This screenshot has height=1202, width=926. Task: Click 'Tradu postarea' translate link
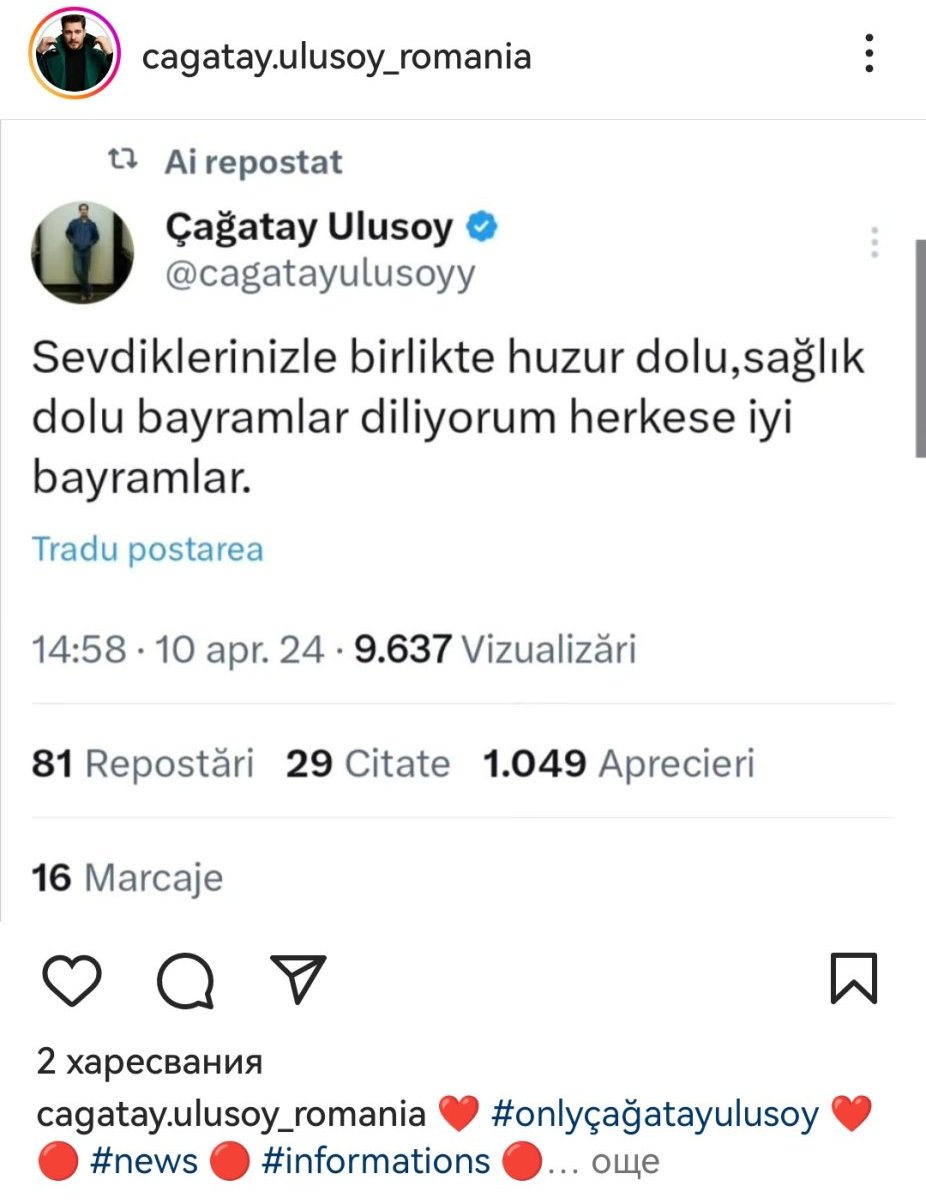148,549
